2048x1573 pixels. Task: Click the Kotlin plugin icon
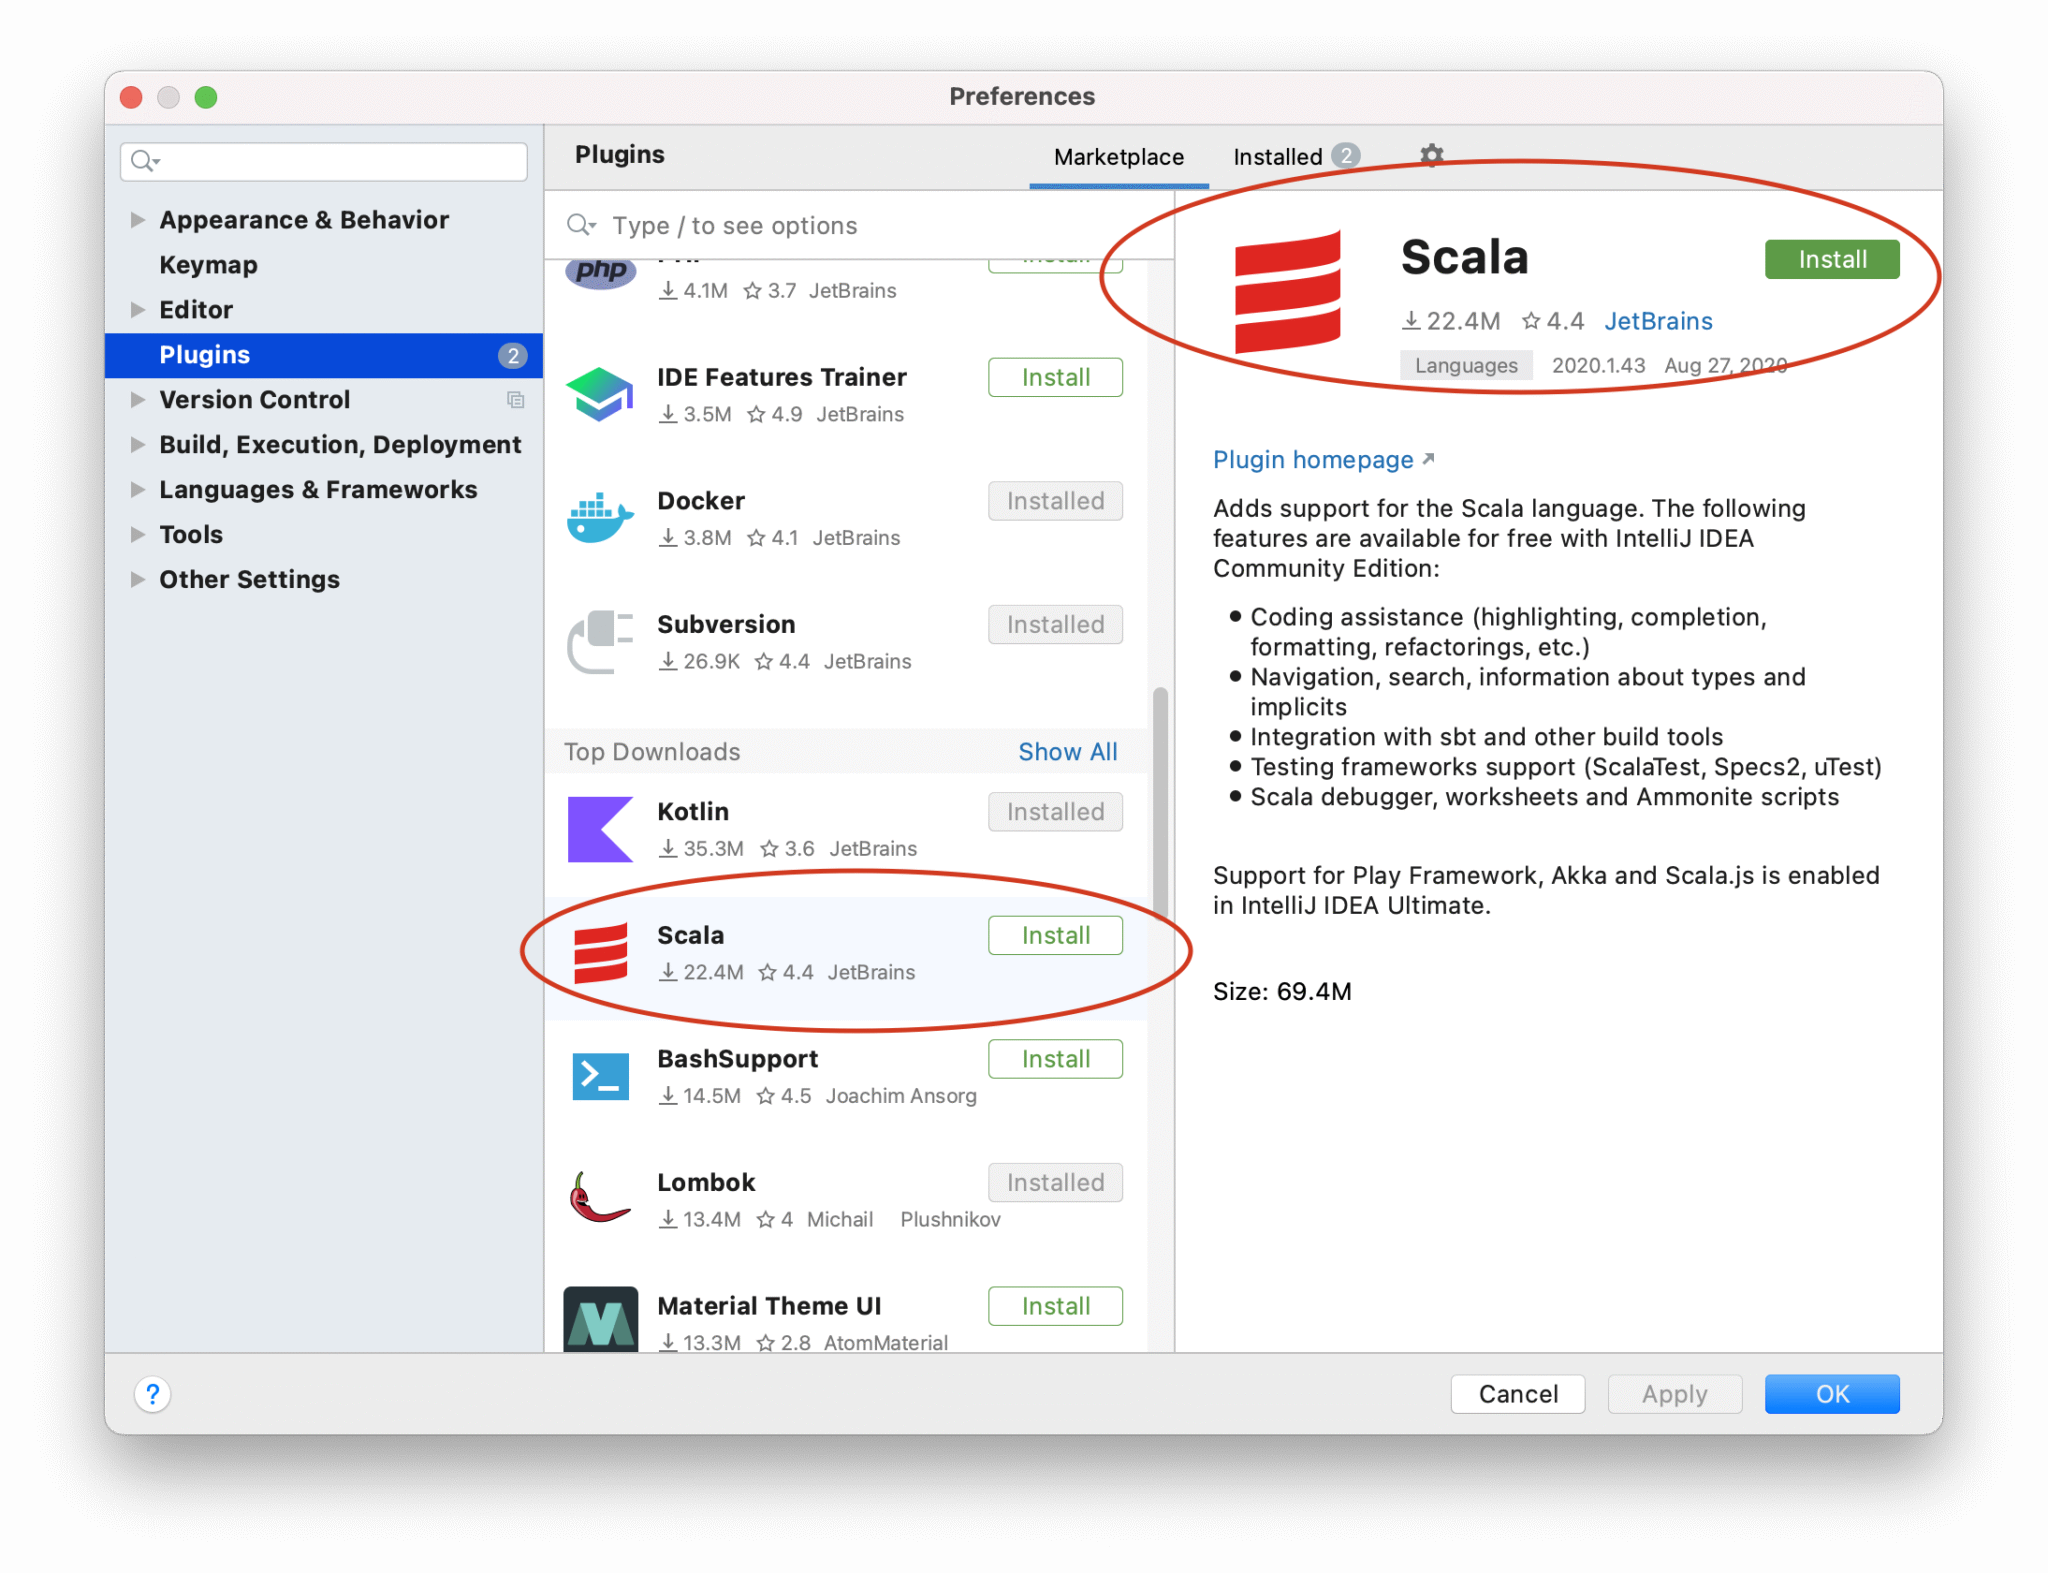(x=600, y=829)
